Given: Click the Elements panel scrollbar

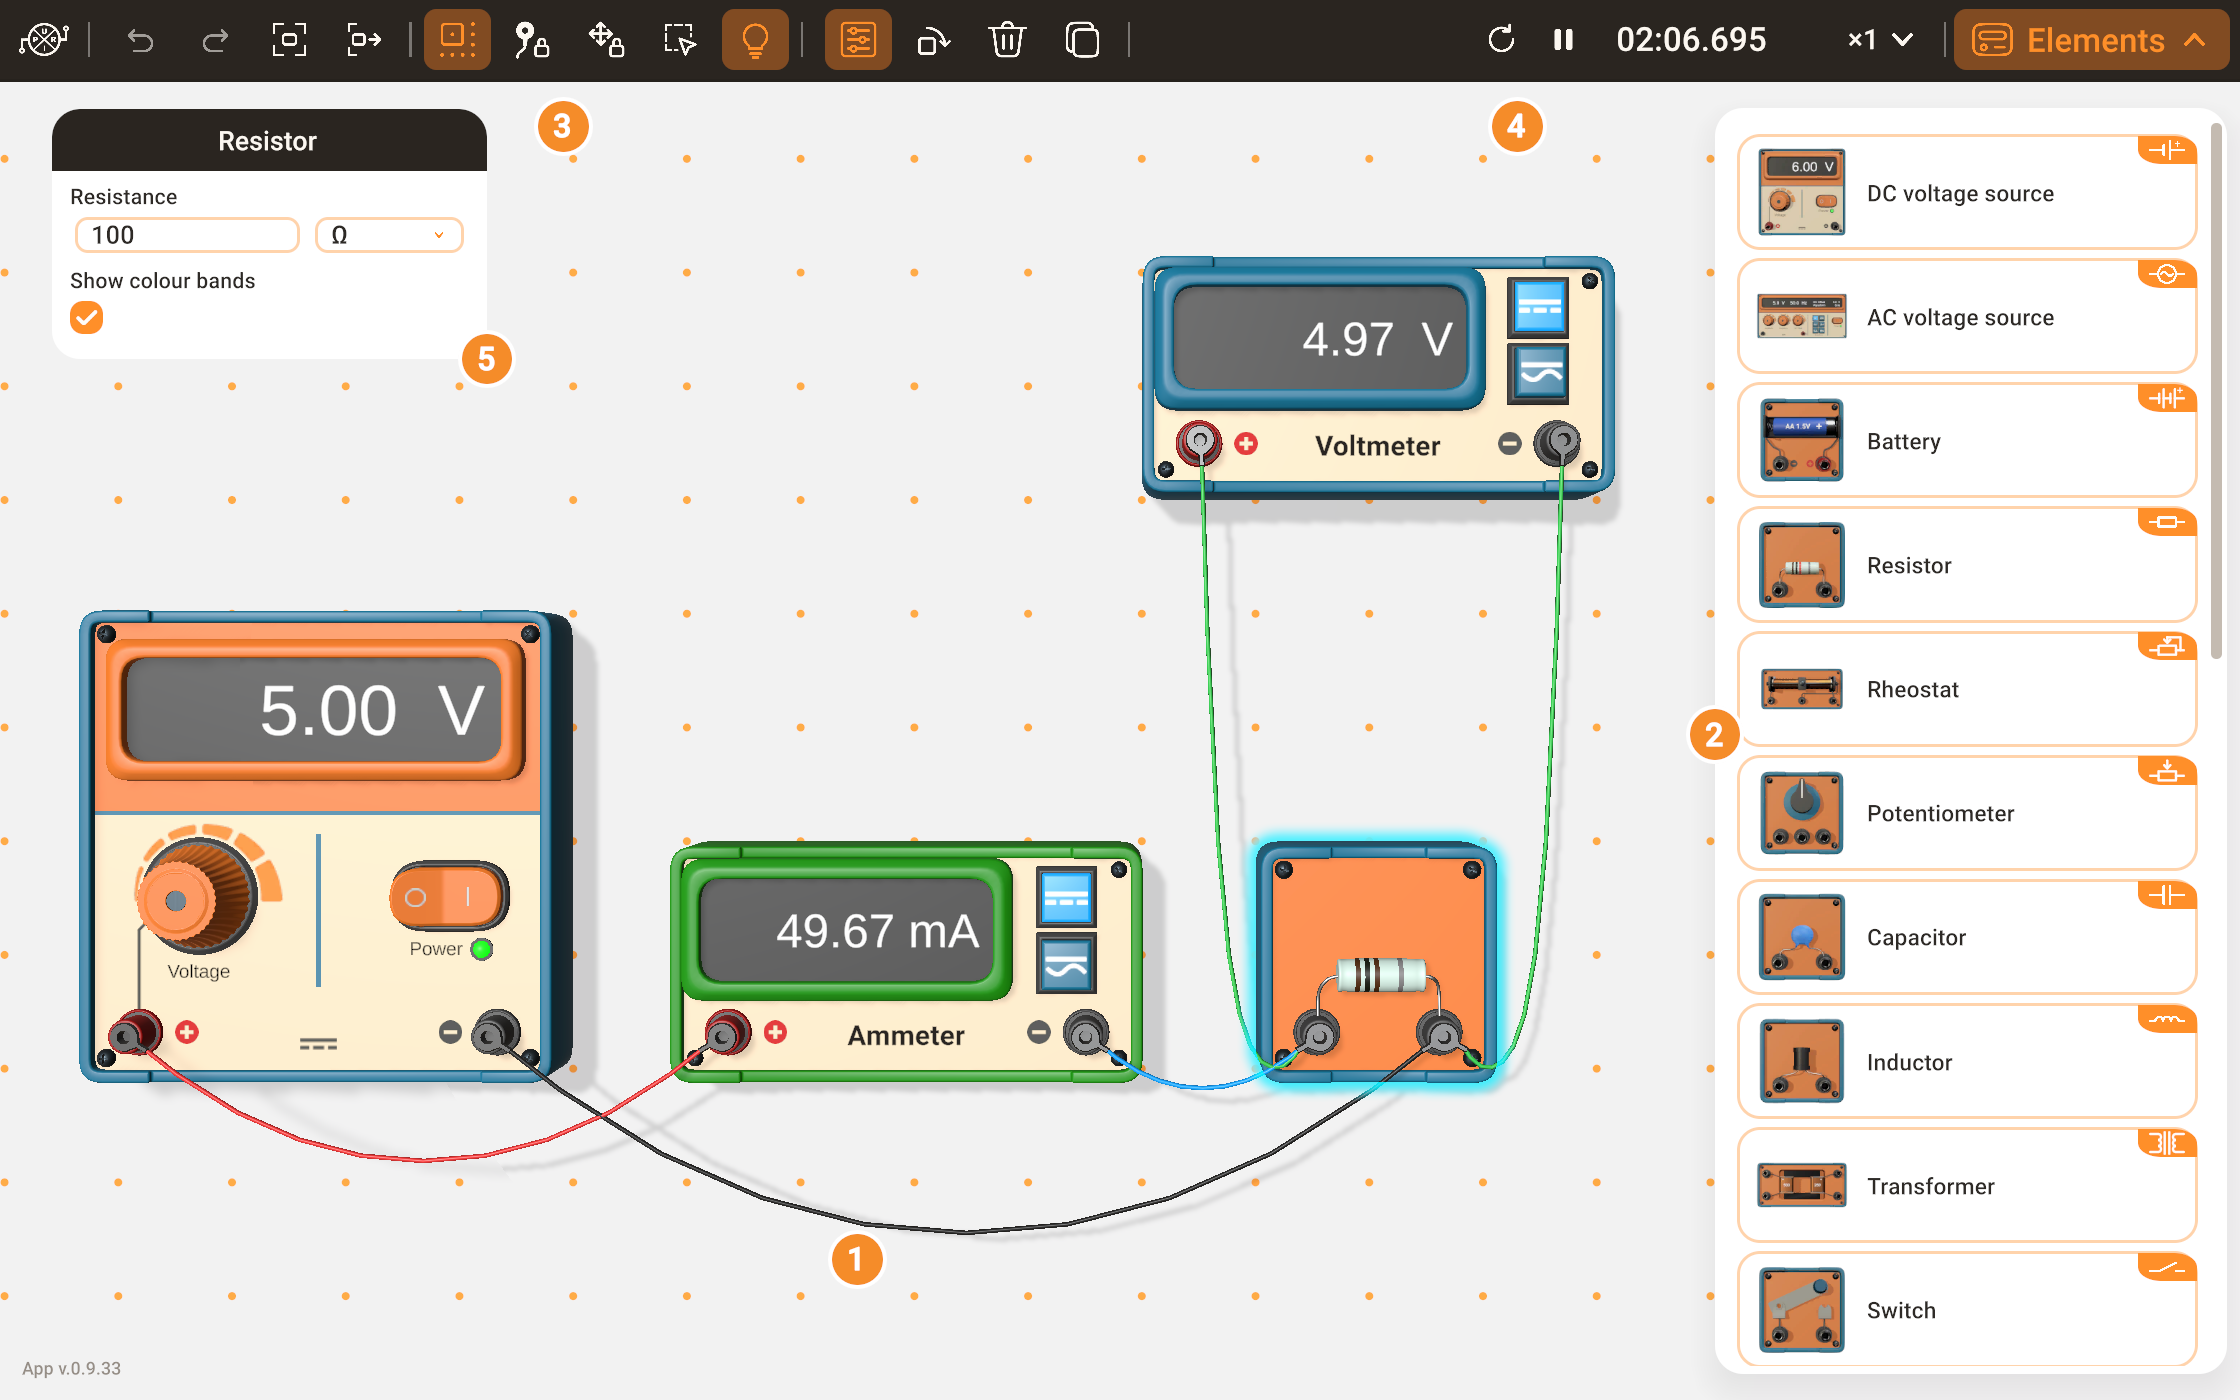Looking at the screenshot, I should click(x=2216, y=390).
